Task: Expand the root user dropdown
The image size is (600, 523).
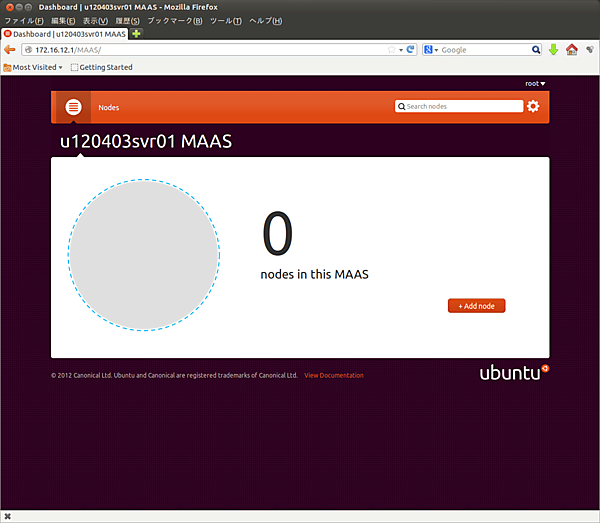Action: pyautogui.click(x=535, y=83)
